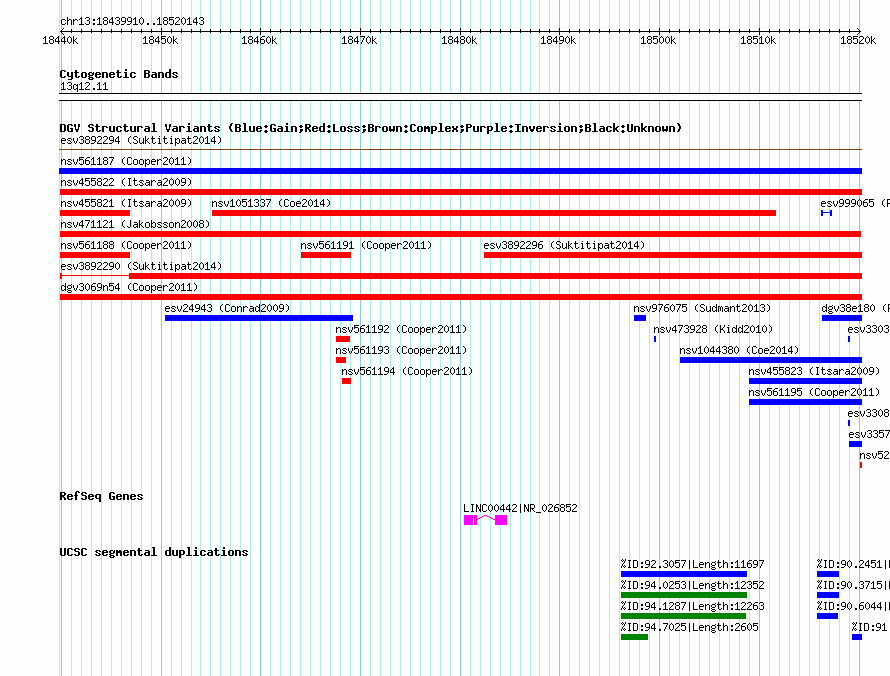The image size is (890, 676).
Task: Click the UCSC segmental duplications track title
Action: tap(154, 552)
